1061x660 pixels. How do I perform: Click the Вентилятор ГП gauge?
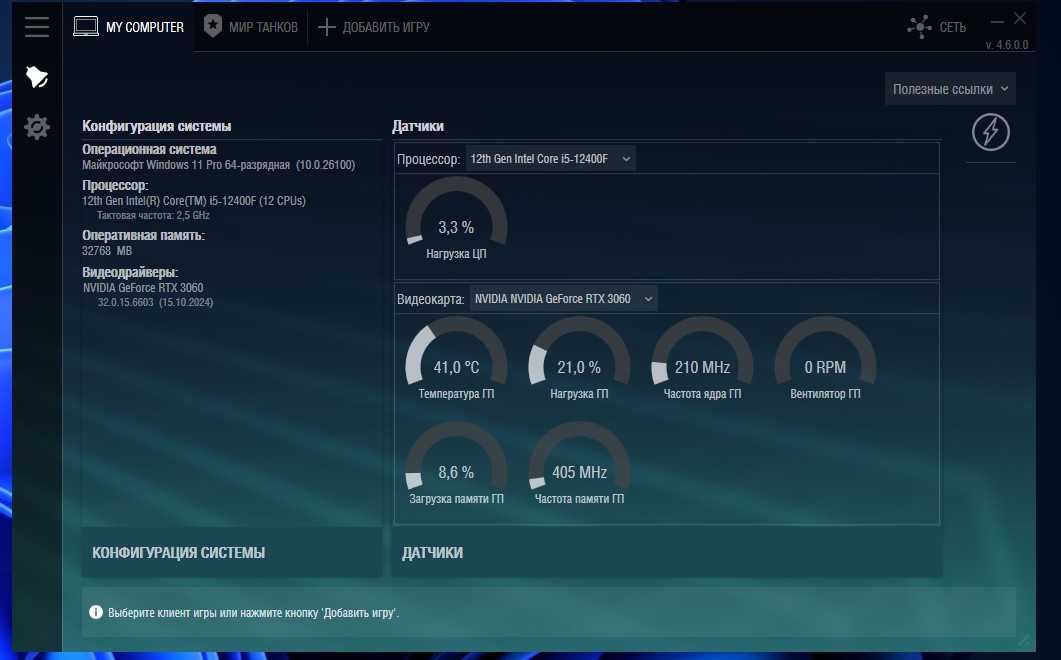click(x=826, y=359)
